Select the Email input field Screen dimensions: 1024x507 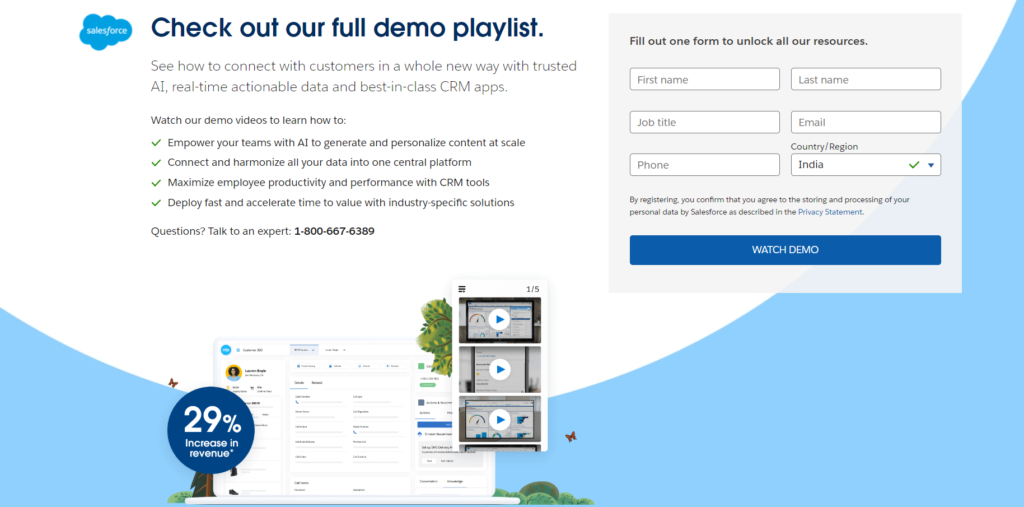point(866,122)
